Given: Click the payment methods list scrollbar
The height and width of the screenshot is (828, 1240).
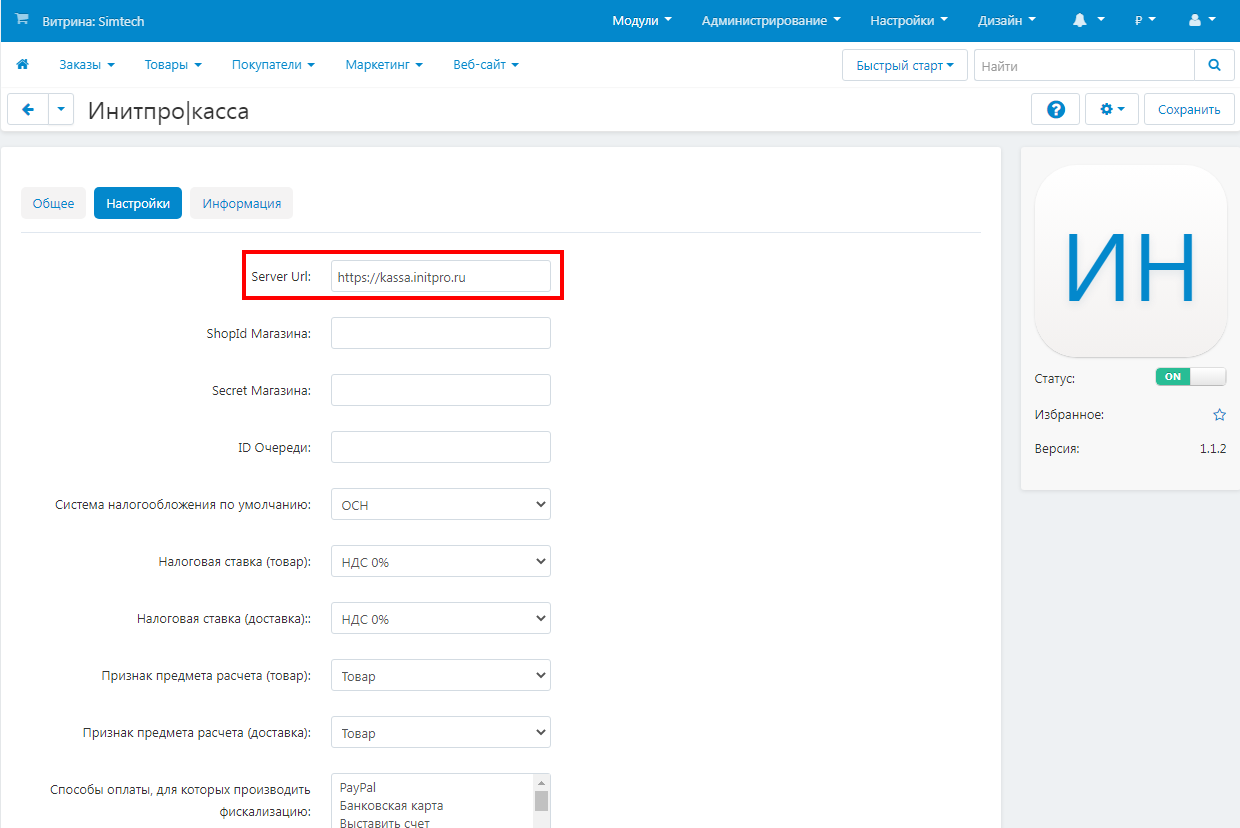Looking at the screenshot, I should 541,801.
